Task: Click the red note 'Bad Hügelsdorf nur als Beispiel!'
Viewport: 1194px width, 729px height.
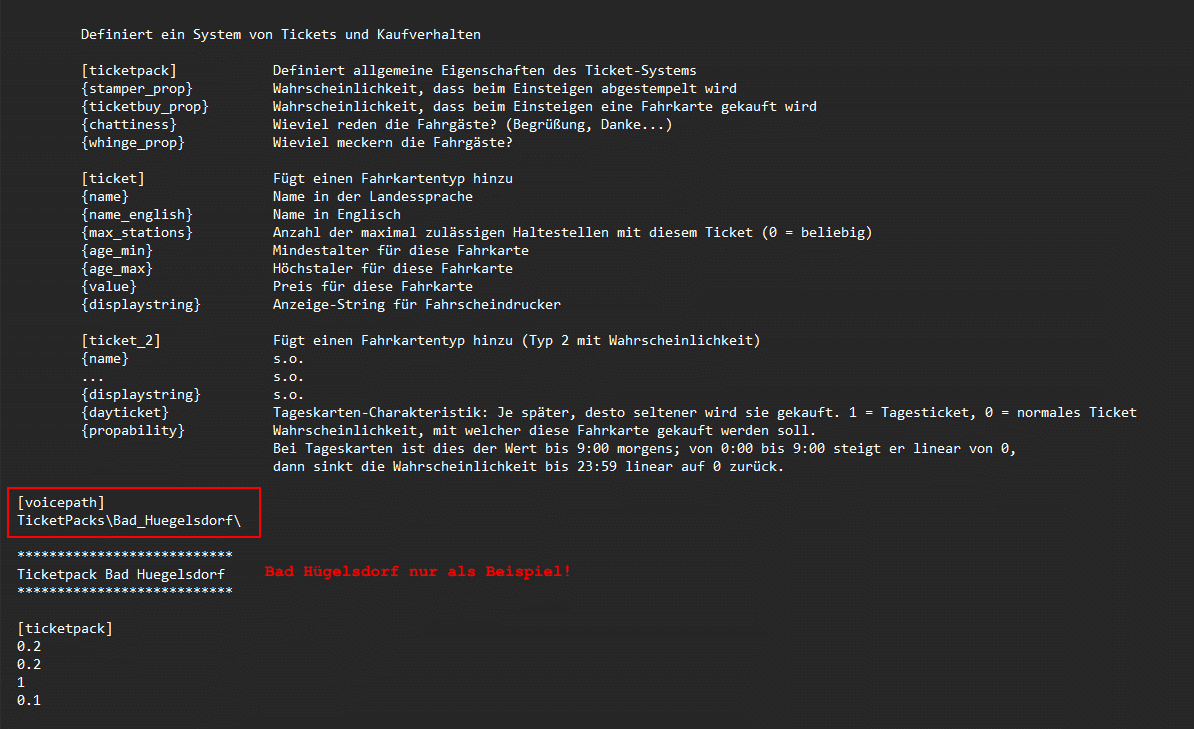Action: click(417, 571)
